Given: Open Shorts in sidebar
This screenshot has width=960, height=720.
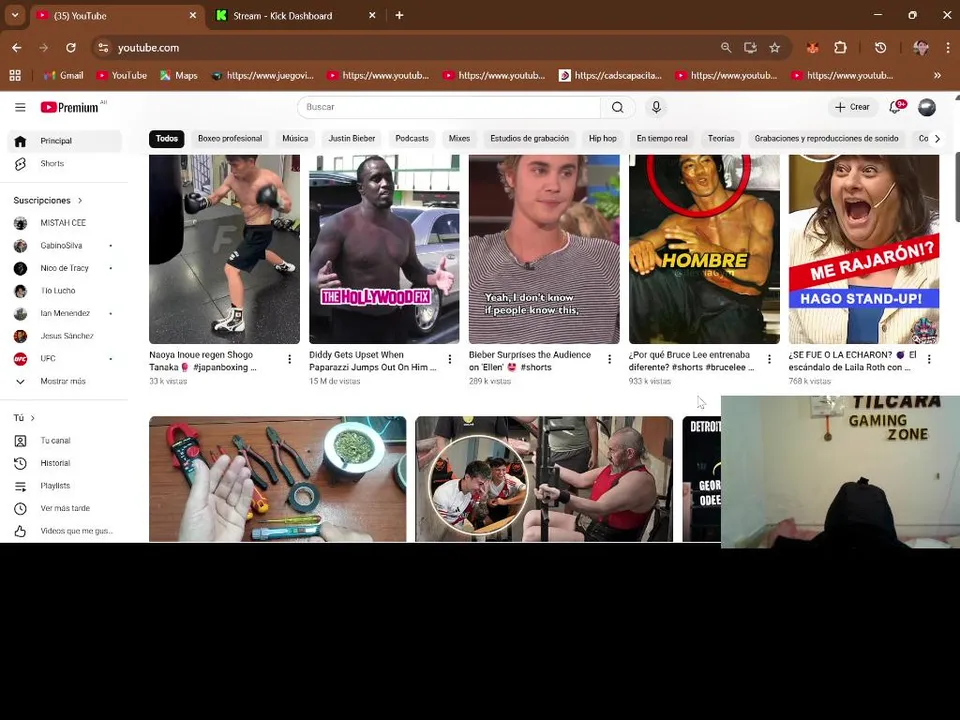Looking at the screenshot, I should (x=64, y=163).
